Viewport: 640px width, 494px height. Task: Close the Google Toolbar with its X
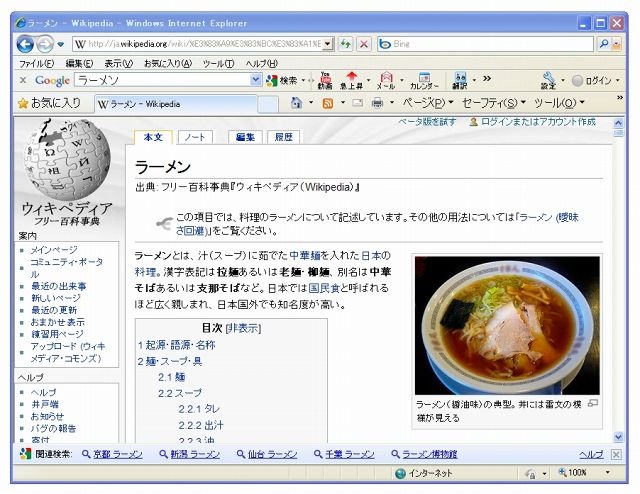point(23,80)
